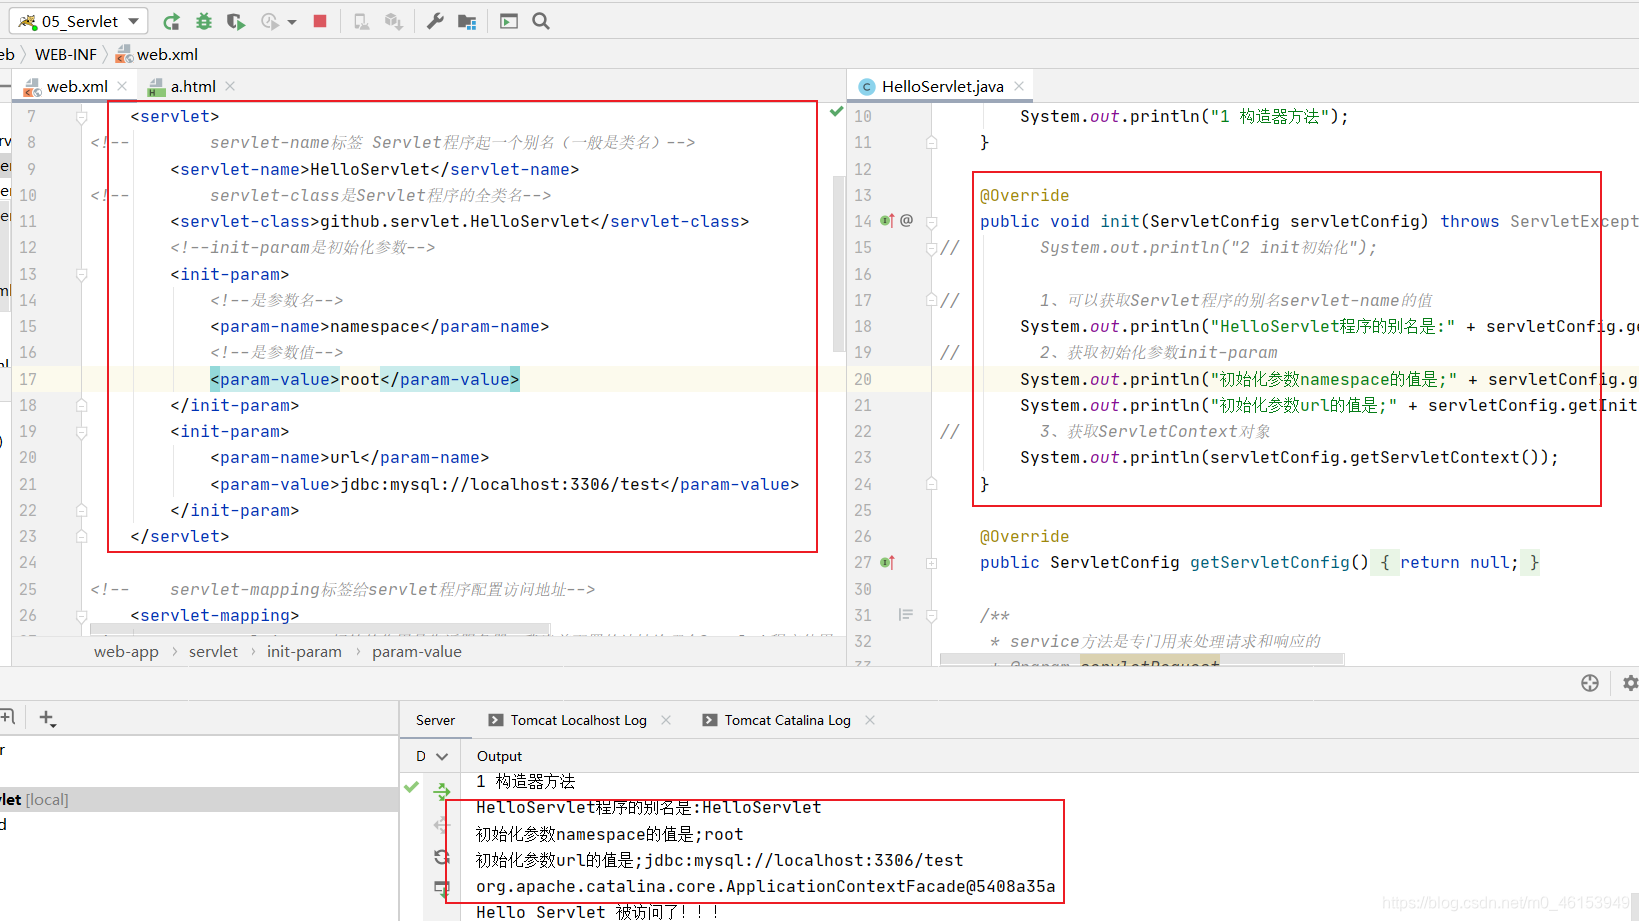Close the Tomcat Catalina Log tab

coord(870,720)
